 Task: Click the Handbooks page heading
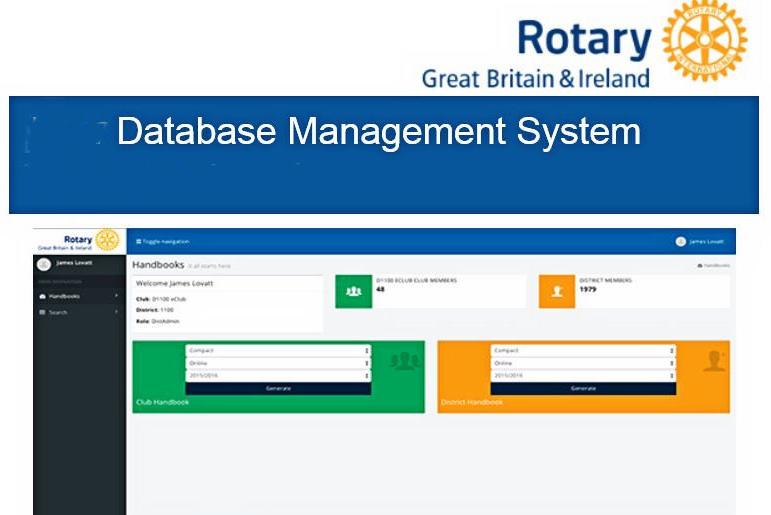pyautogui.click(x=158, y=265)
